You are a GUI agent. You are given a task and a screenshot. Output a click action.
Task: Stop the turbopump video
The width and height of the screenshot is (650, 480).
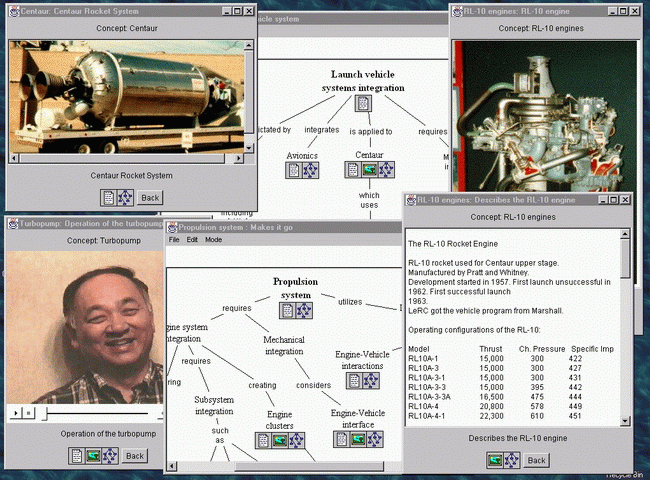click(28, 413)
